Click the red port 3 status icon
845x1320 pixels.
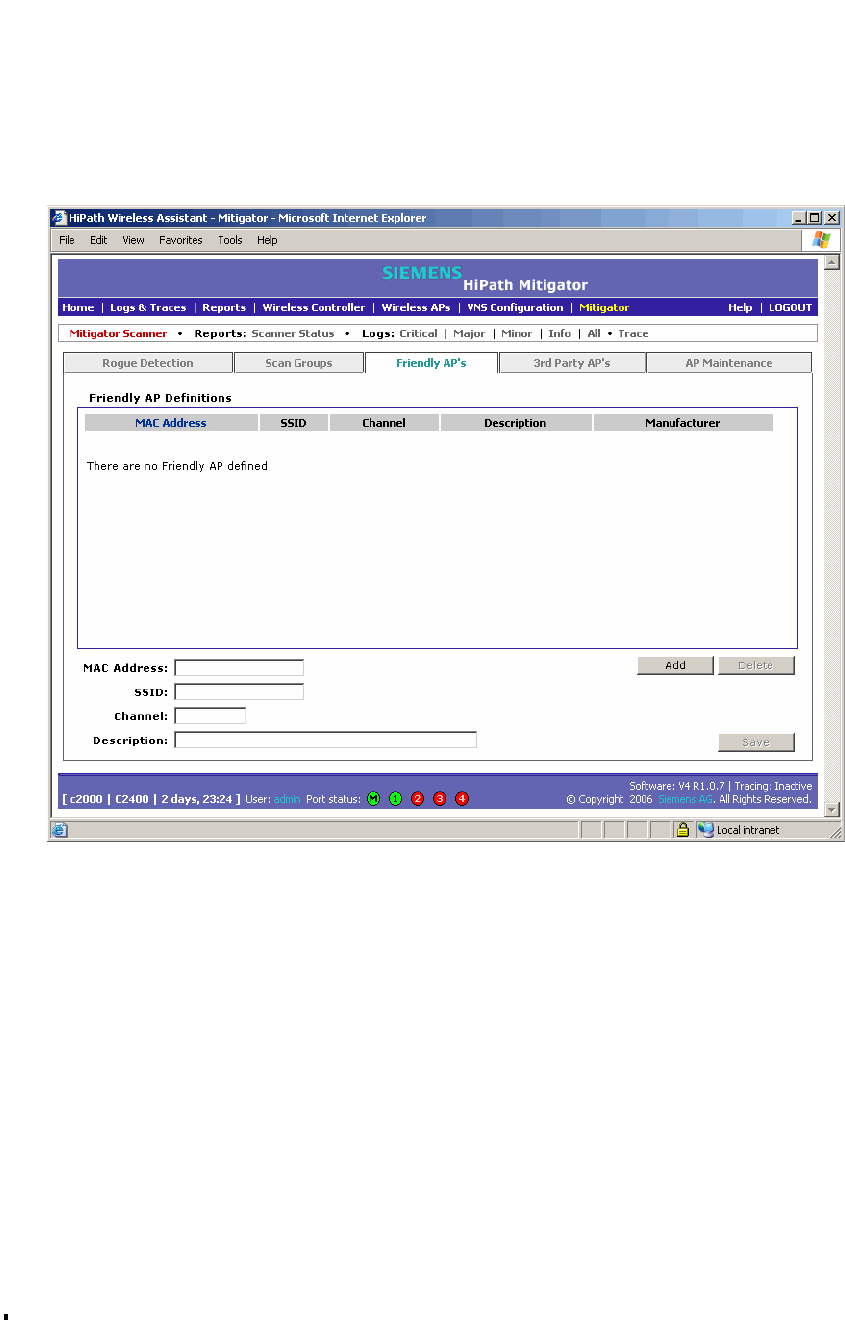coord(439,798)
